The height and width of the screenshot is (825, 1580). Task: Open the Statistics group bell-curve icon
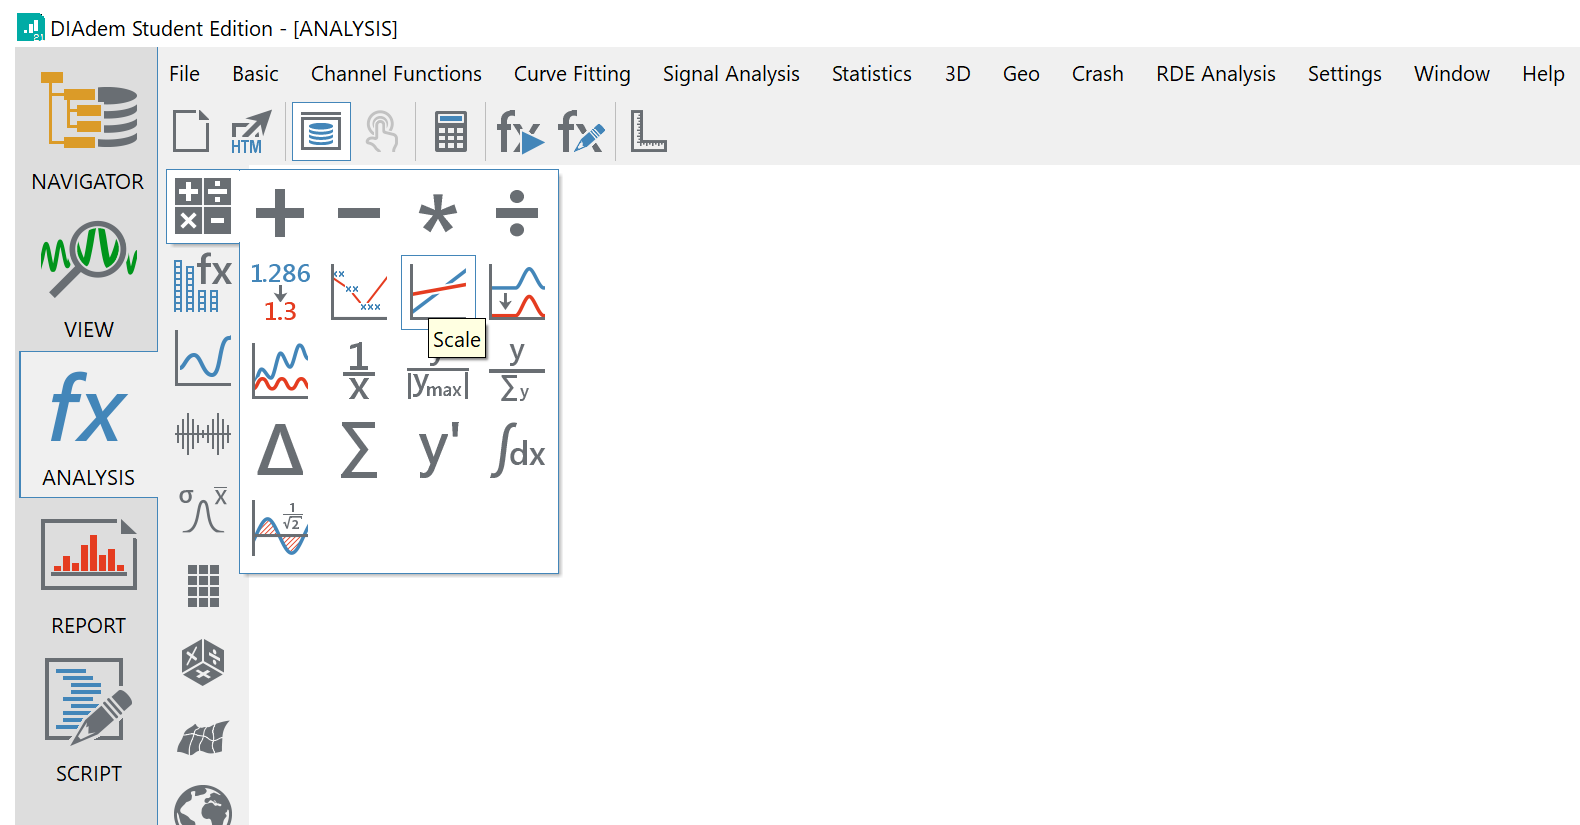coord(203,510)
